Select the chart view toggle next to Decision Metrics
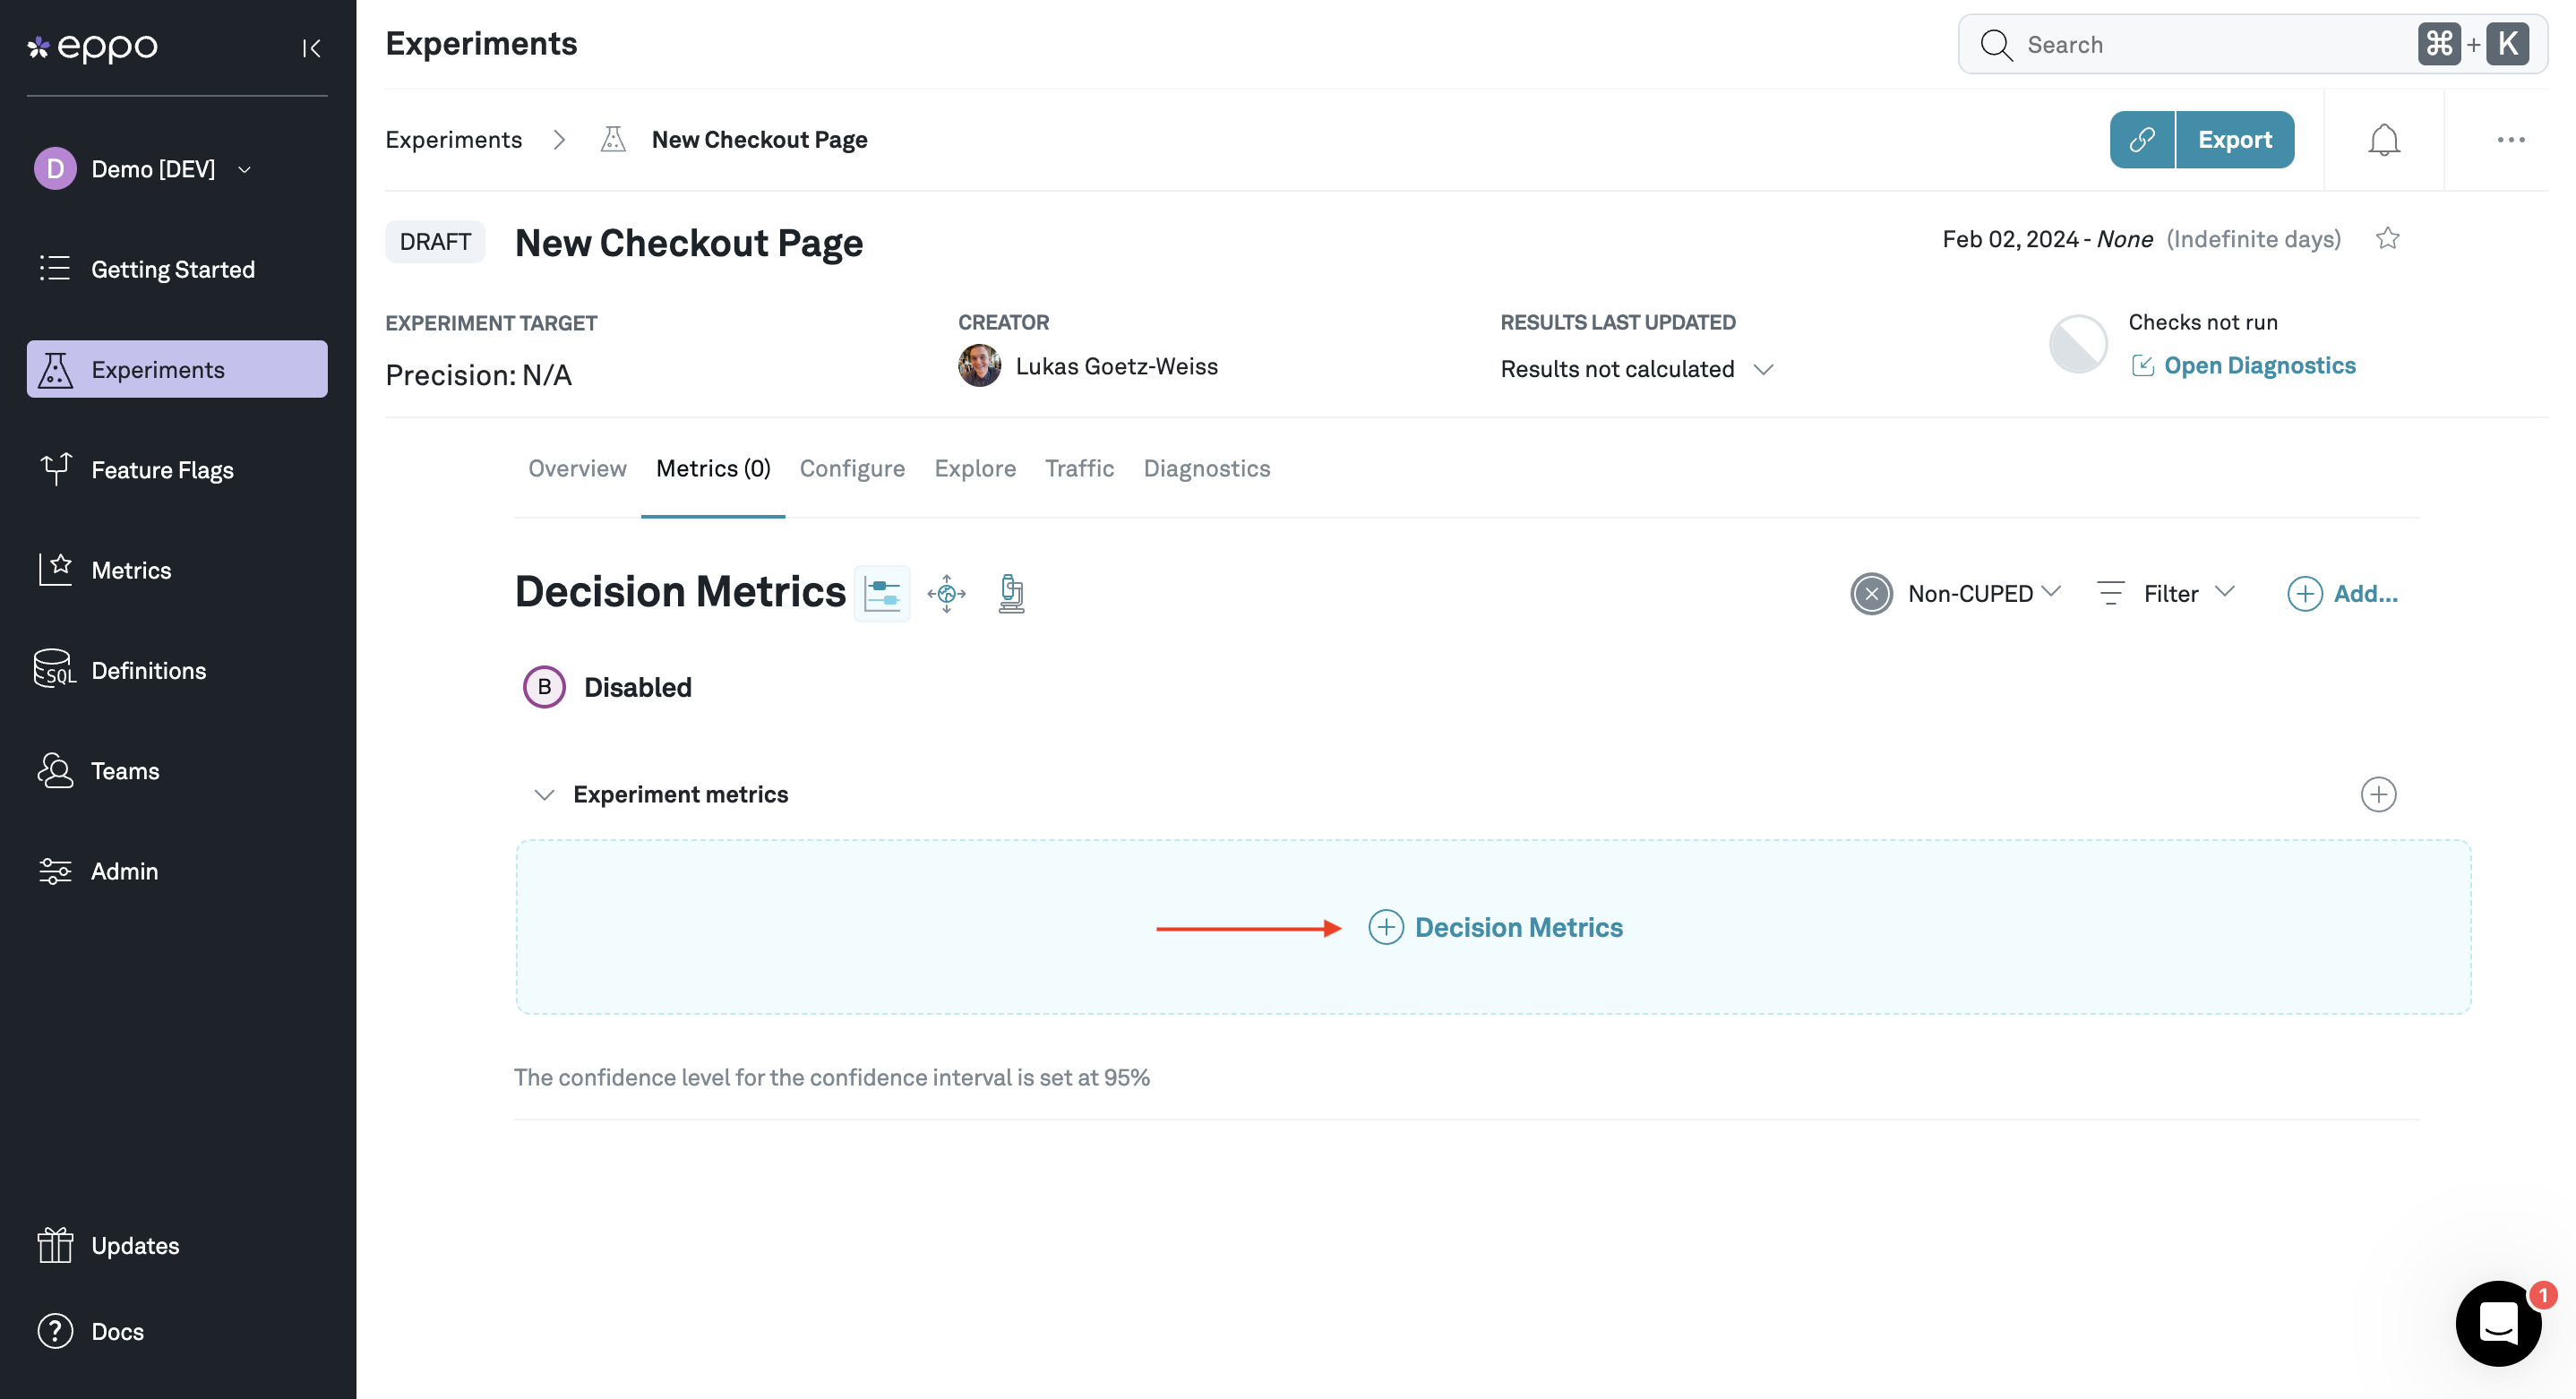This screenshot has height=1399, width=2576. 883,592
